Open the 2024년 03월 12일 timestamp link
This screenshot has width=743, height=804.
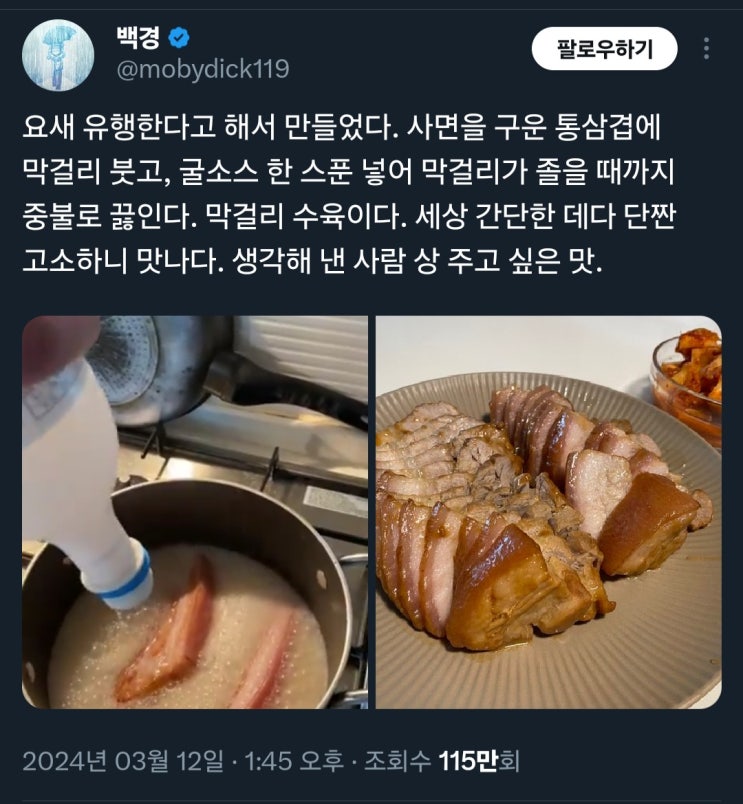(x=123, y=761)
